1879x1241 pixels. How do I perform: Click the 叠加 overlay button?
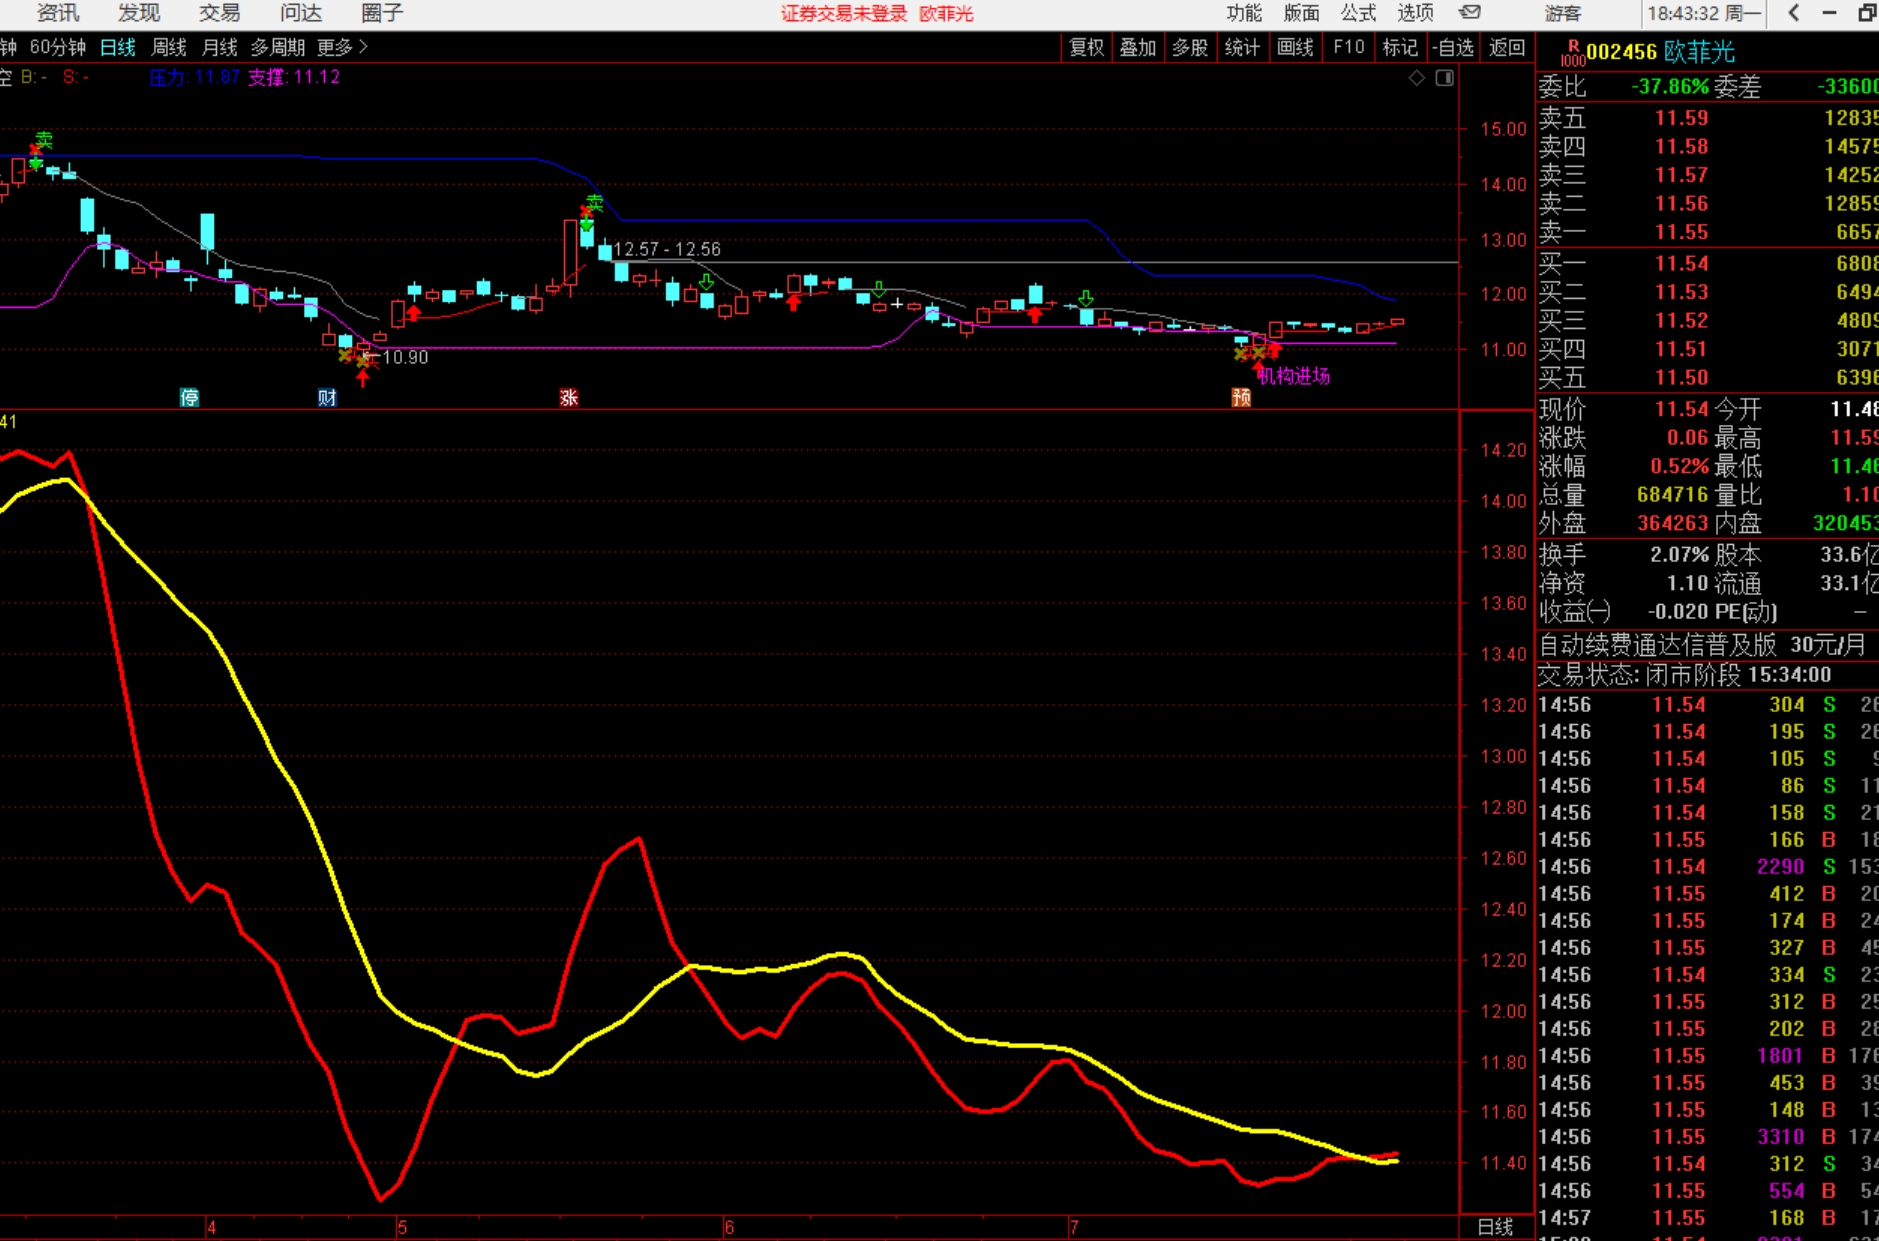pos(1138,47)
